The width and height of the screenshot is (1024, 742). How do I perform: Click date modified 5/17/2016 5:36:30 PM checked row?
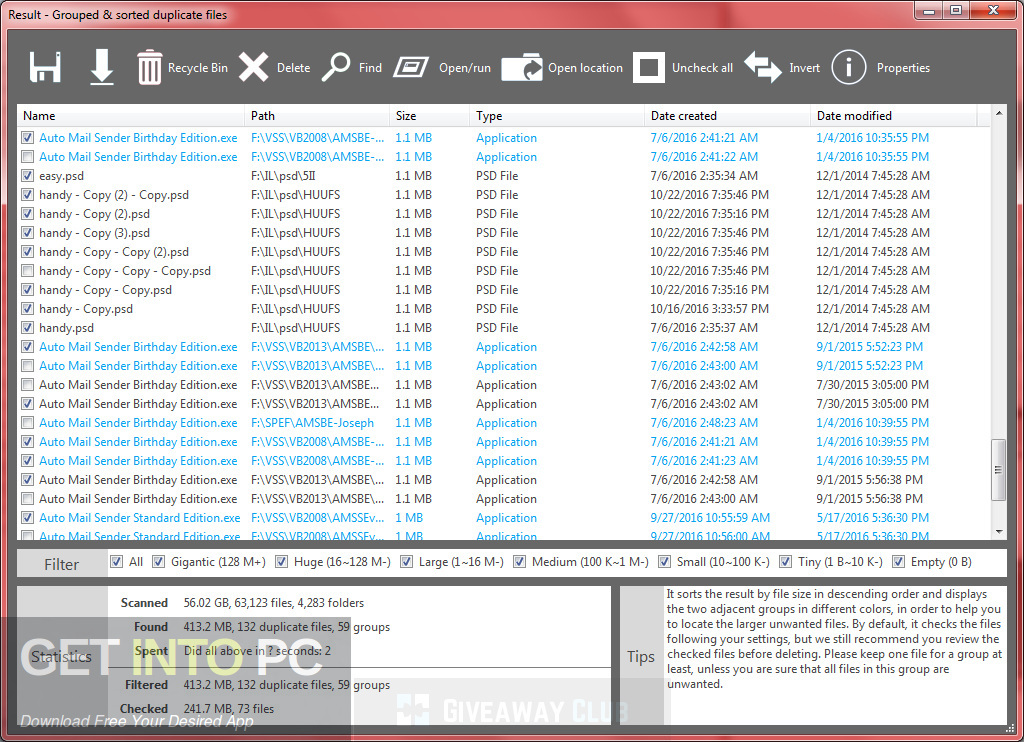point(872,517)
